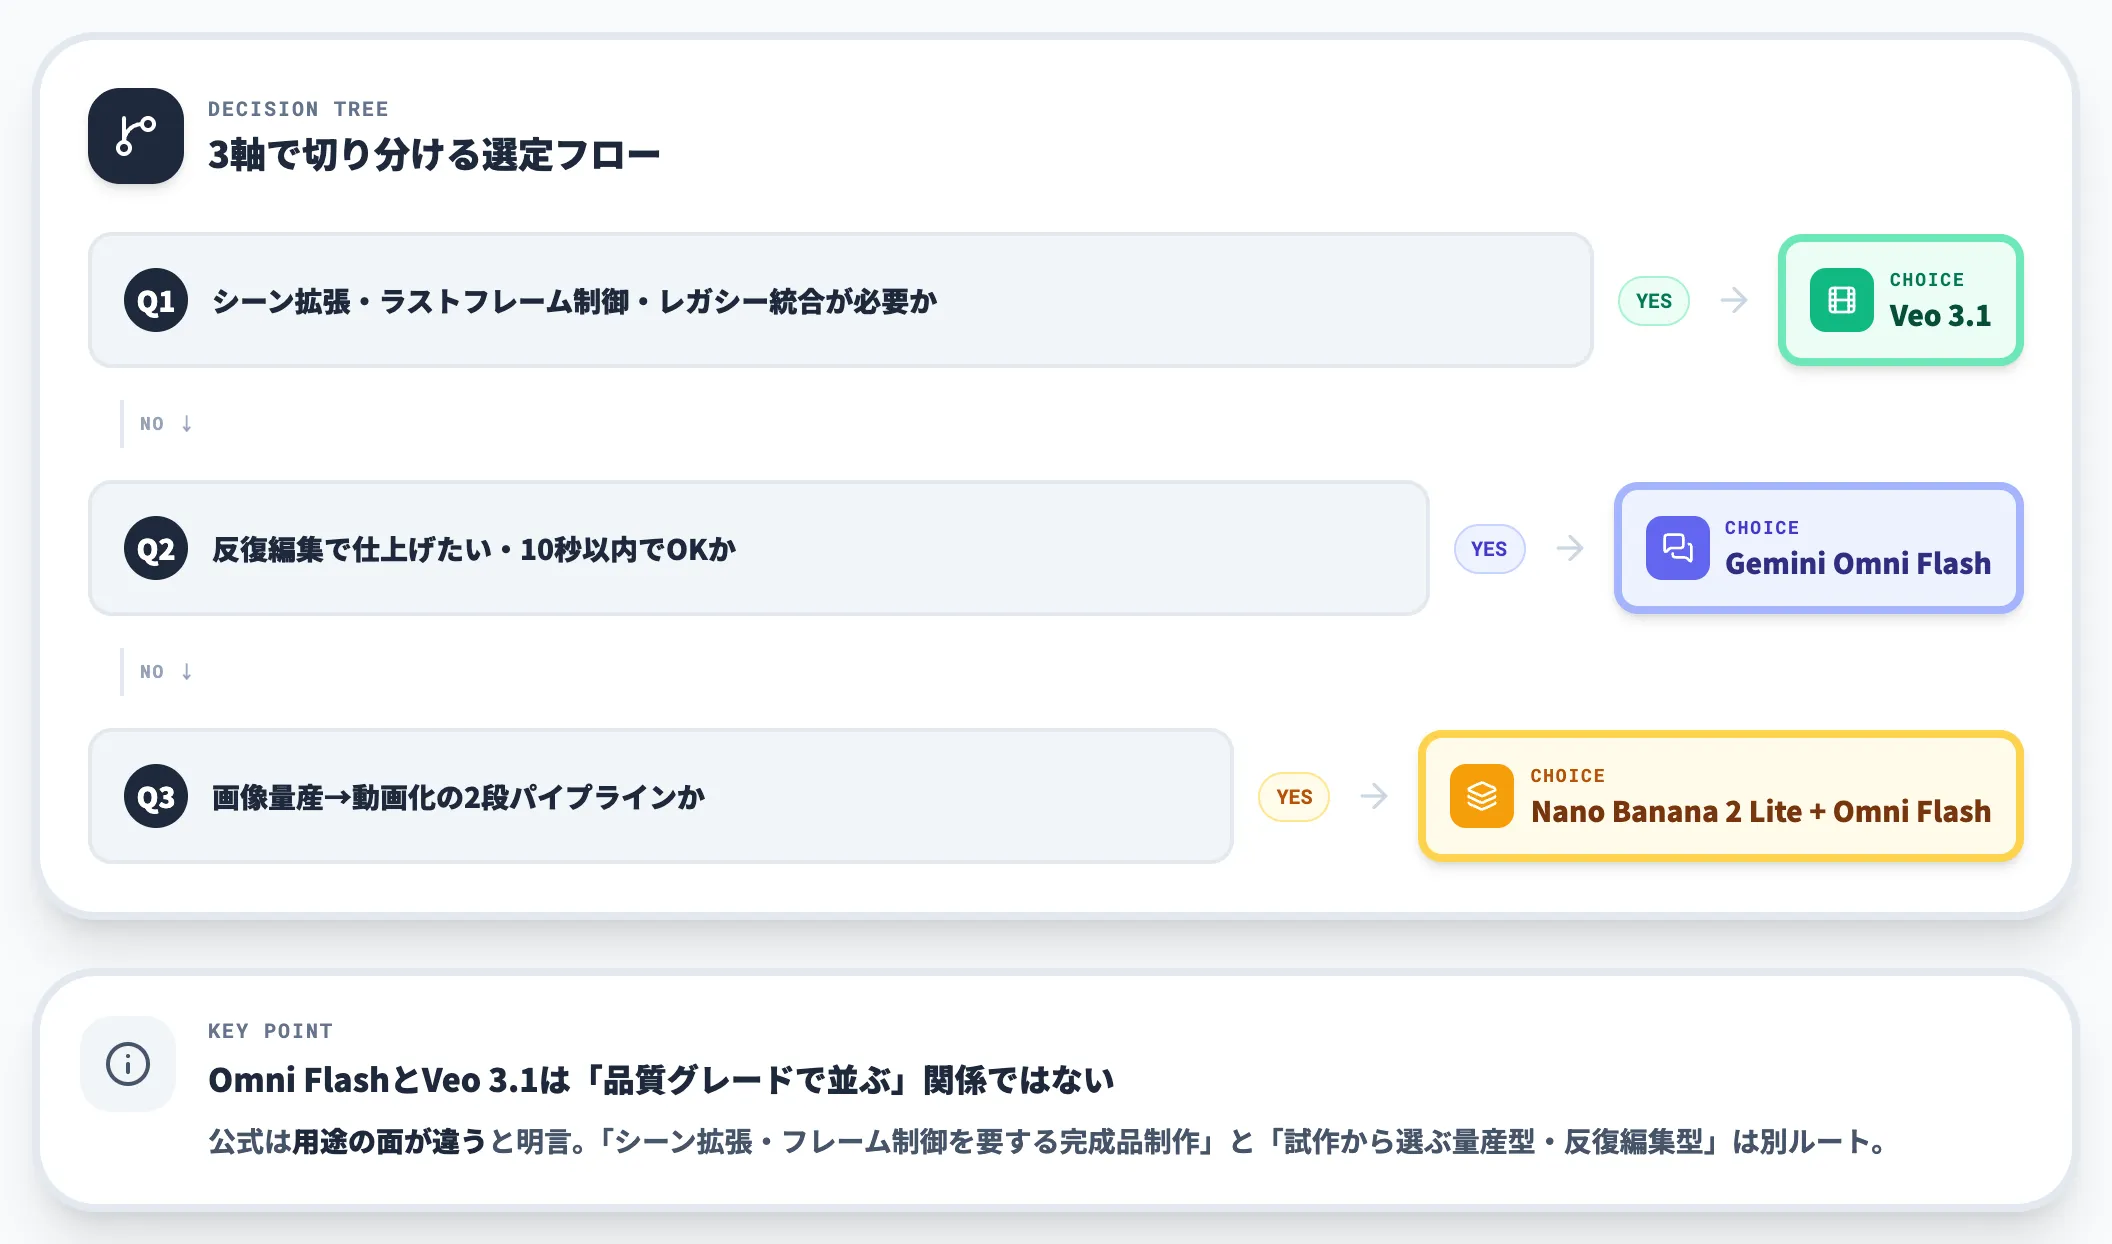Click the arrow pointing to Nano Banana 2 Lite
2112x1244 pixels.
(x=1374, y=796)
